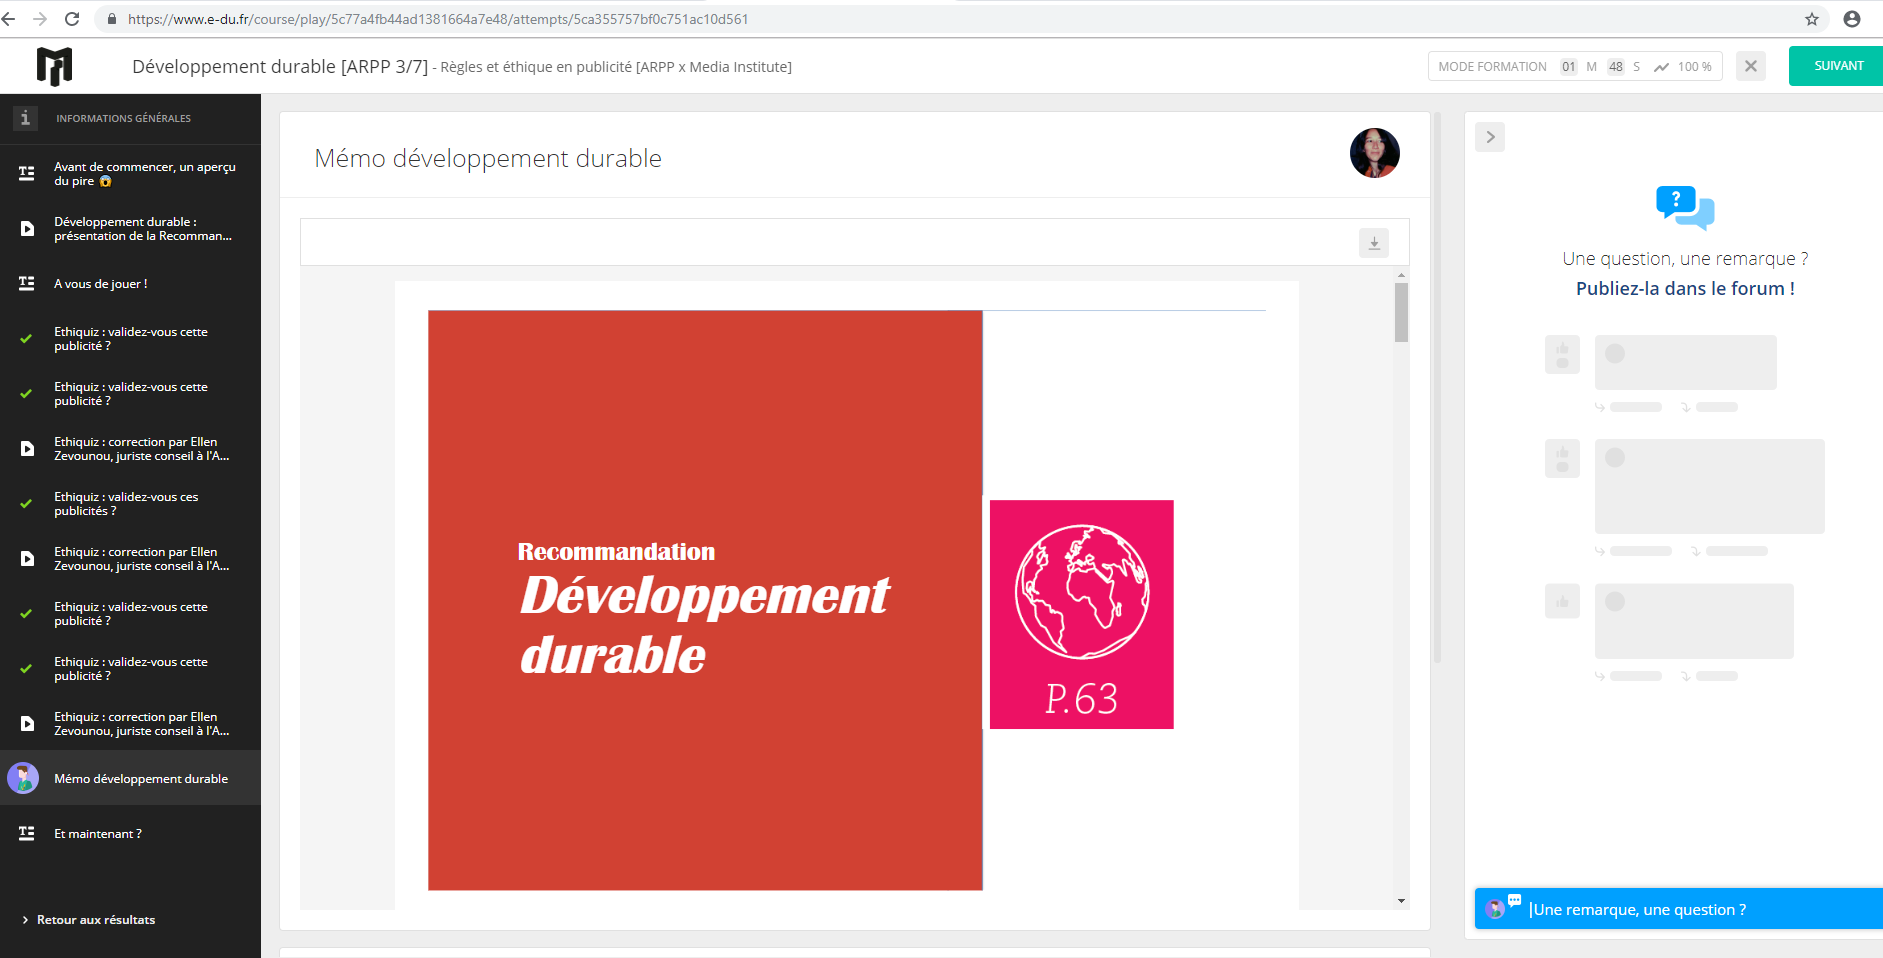Click the info icon in sidebar header
The image size is (1883, 958).
tap(25, 118)
